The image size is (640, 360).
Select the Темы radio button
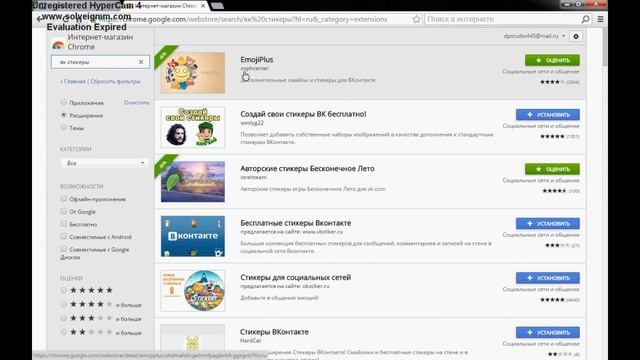(64, 128)
